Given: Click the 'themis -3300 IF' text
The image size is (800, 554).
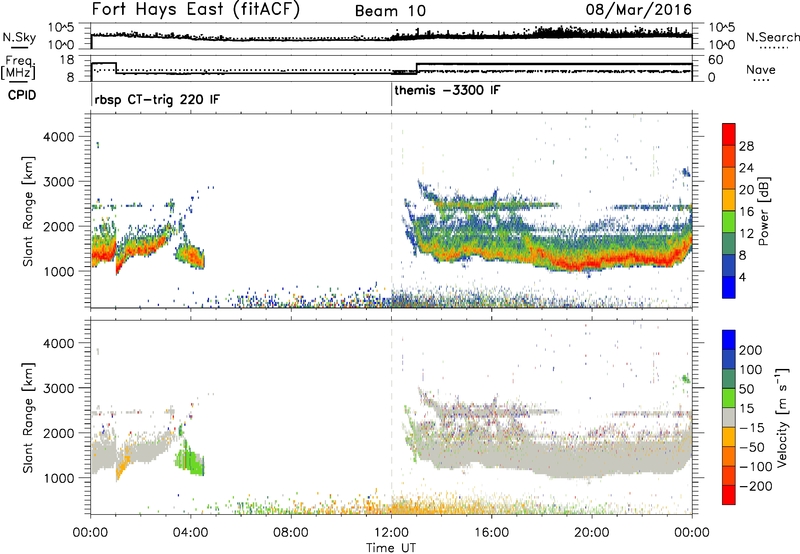Looking at the screenshot, I should (x=447, y=90).
